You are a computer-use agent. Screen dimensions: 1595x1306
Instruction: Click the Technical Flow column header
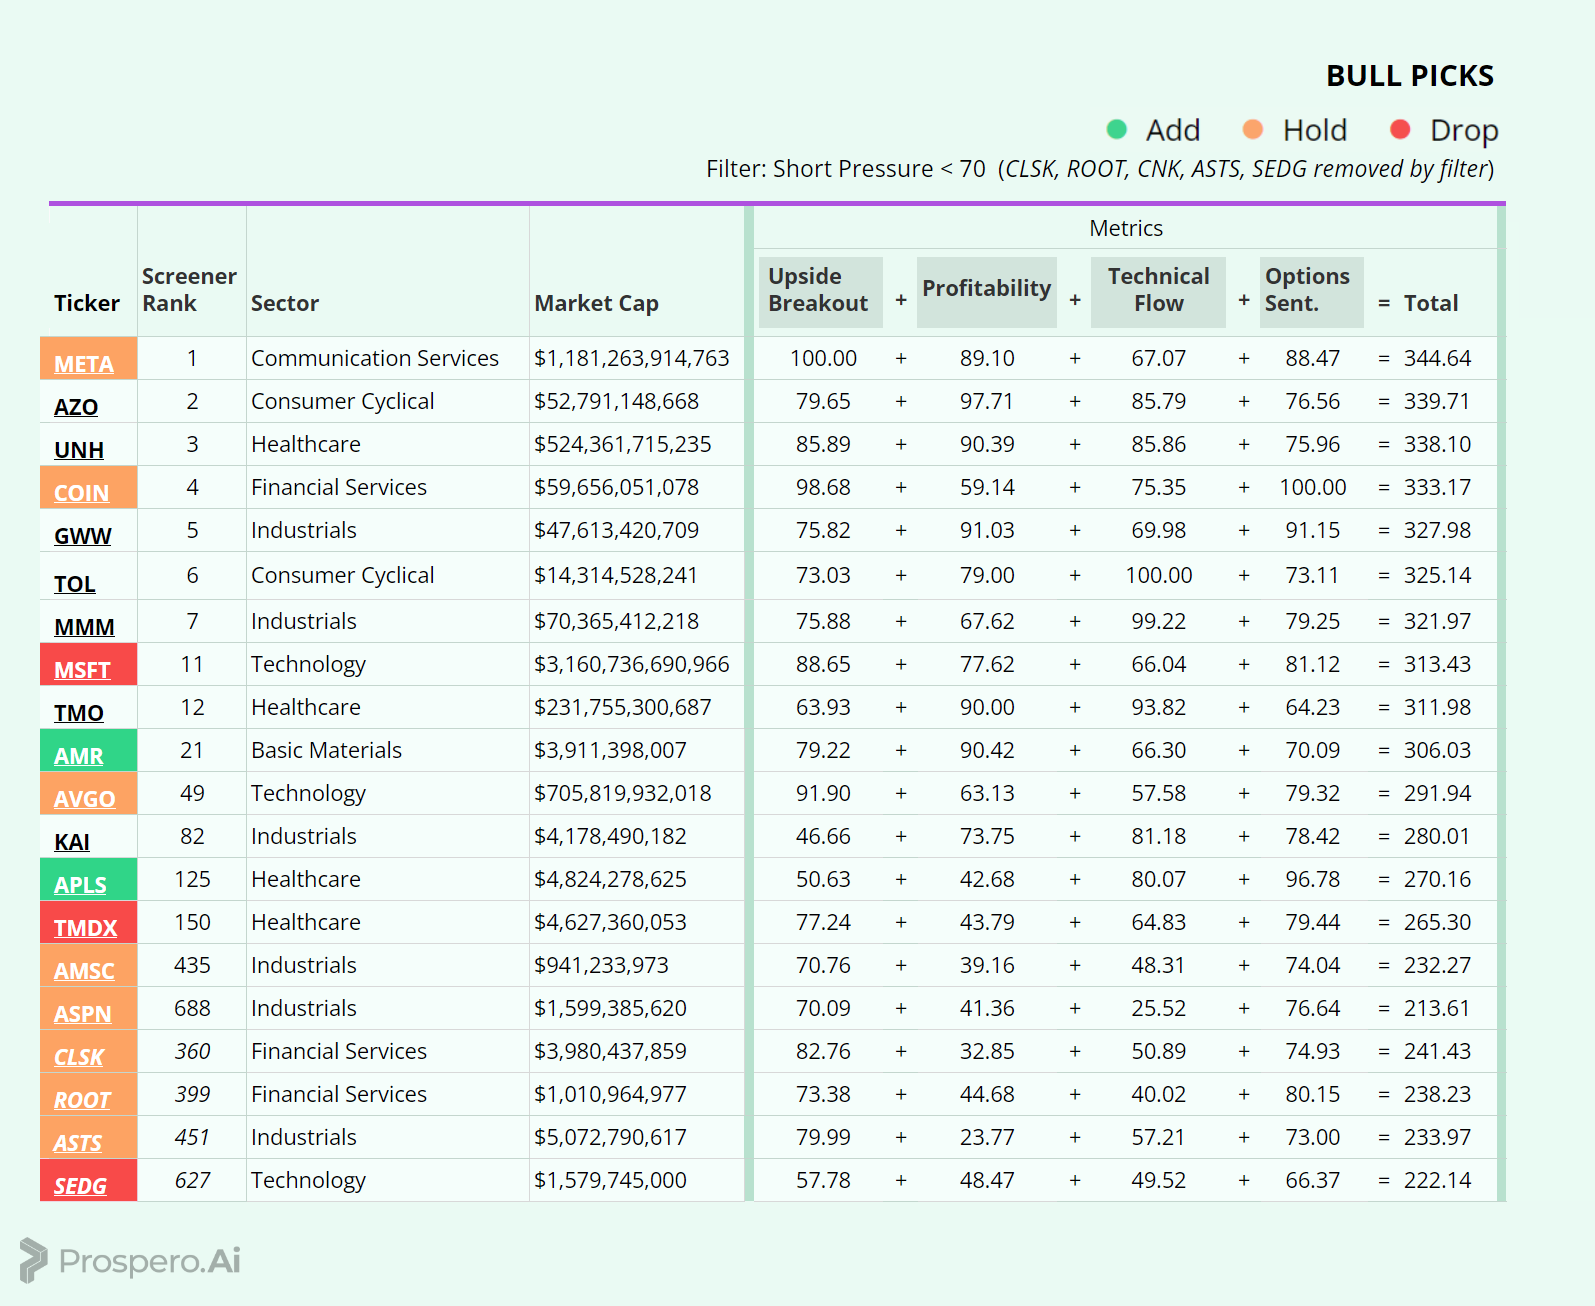(x=1158, y=290)
